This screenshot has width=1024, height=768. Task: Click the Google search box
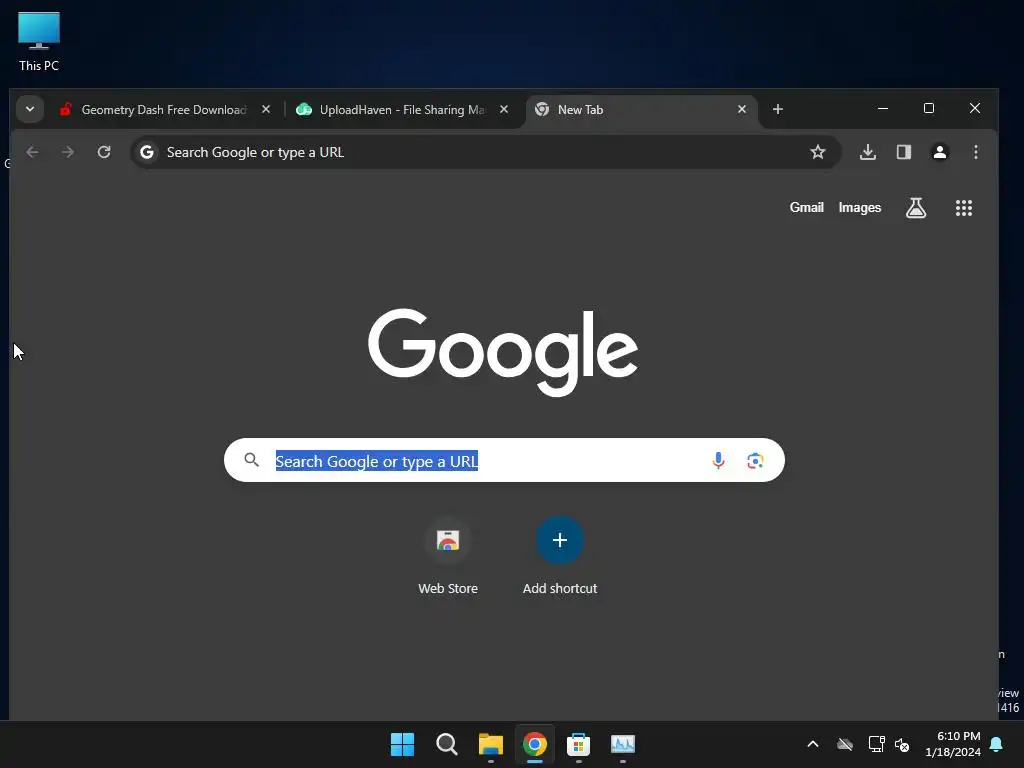pos(504,460)
